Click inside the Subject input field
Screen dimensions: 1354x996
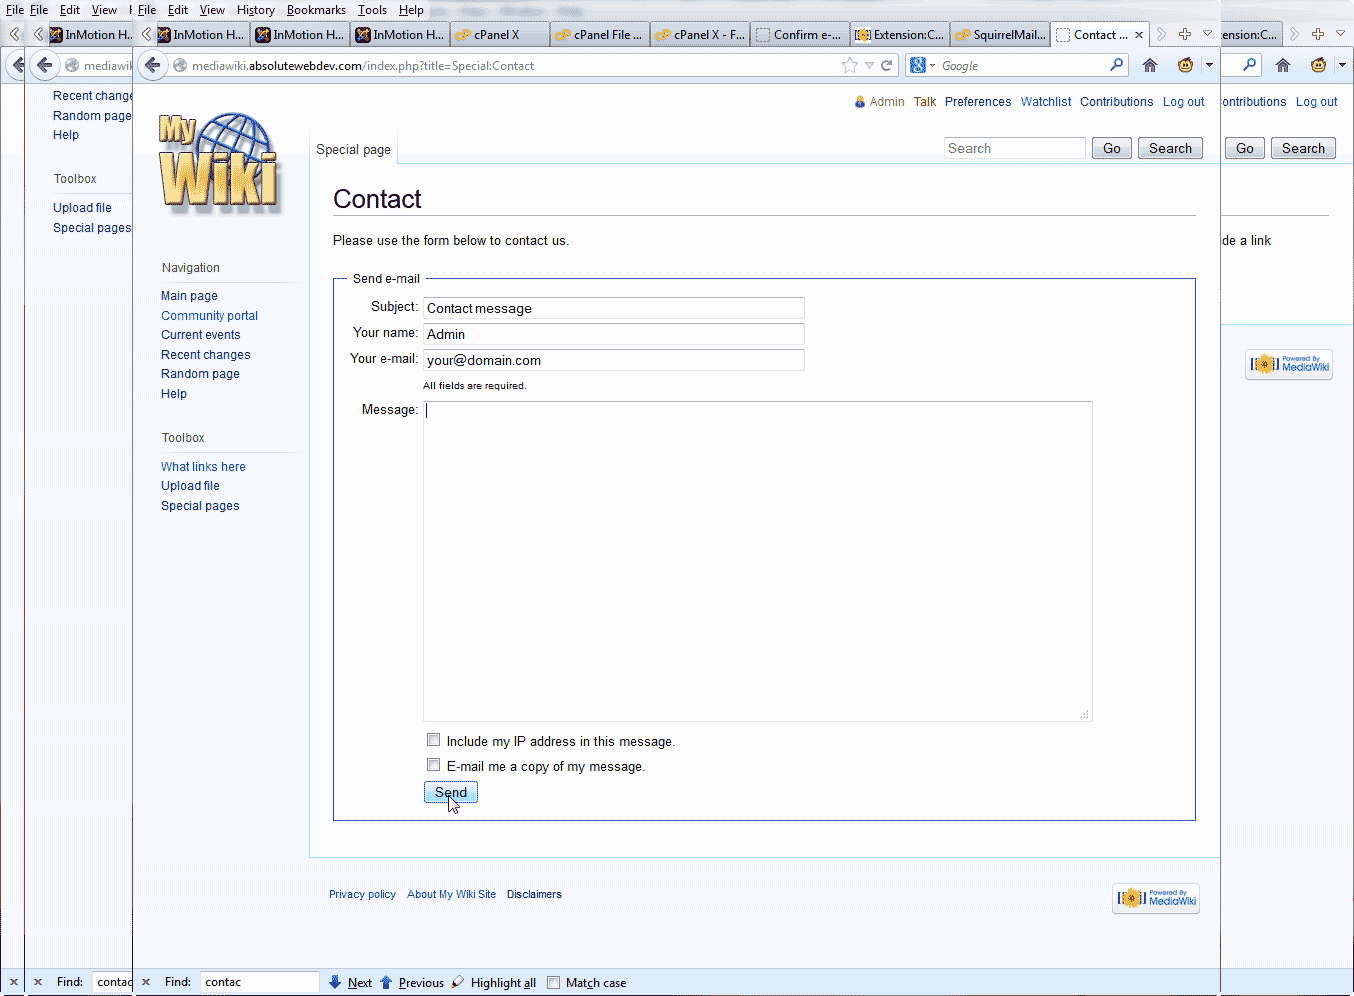(614, 308)
